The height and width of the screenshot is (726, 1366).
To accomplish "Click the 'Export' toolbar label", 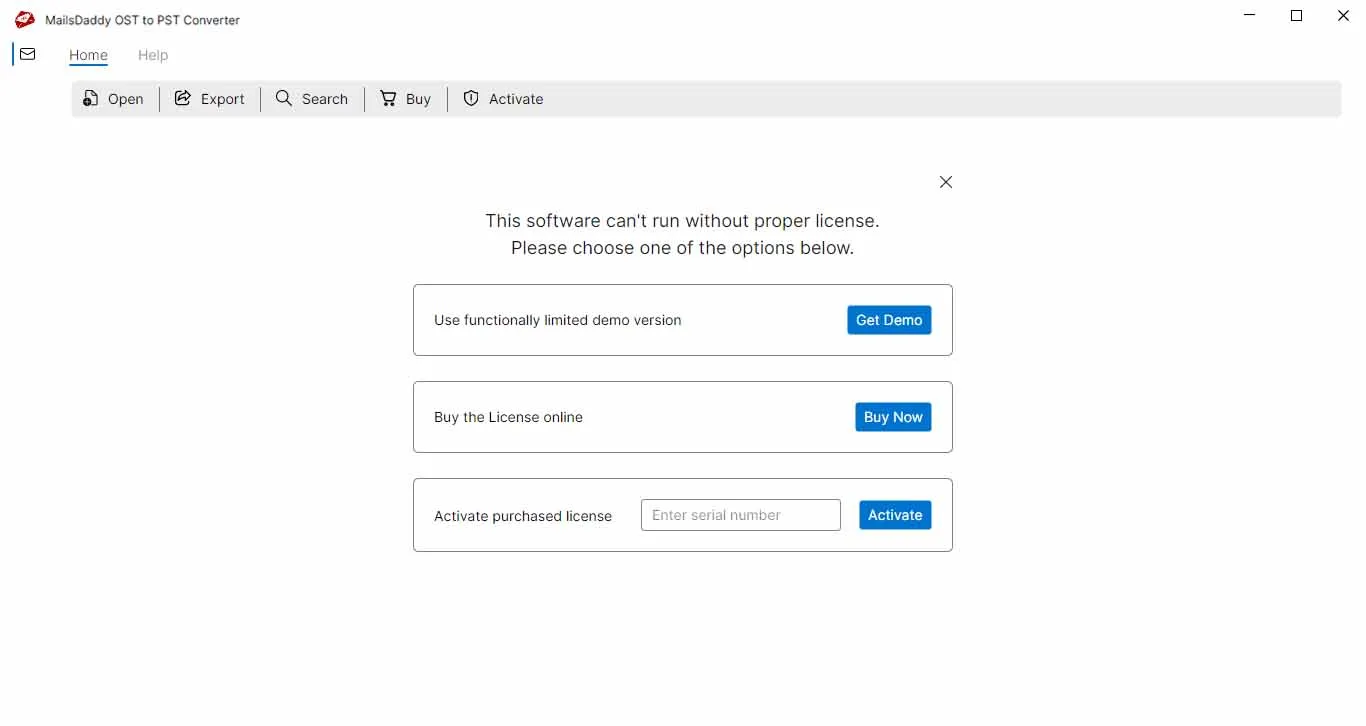I will 223,99.
